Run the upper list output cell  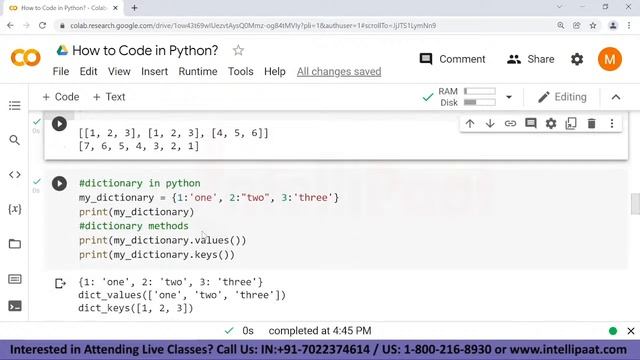point(59,124)
